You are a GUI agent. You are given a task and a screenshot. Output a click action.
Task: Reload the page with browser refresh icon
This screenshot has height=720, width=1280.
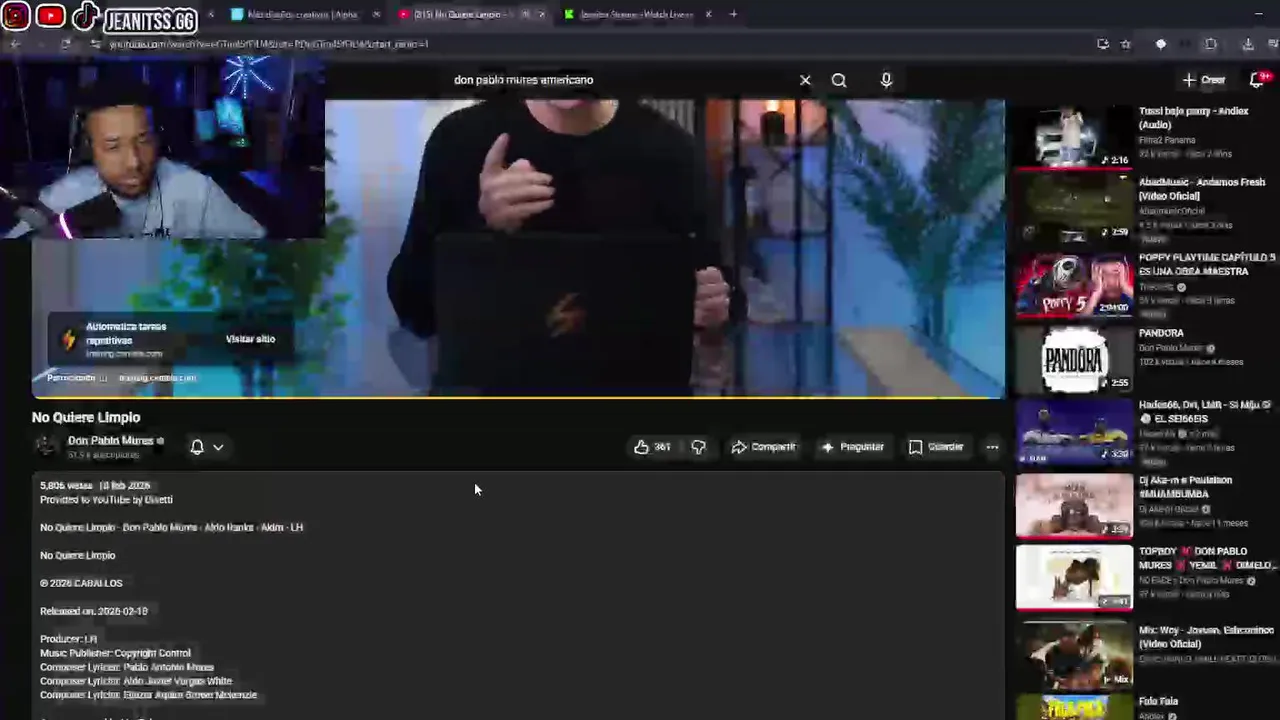pyautogui.click(x=65, y=44)
